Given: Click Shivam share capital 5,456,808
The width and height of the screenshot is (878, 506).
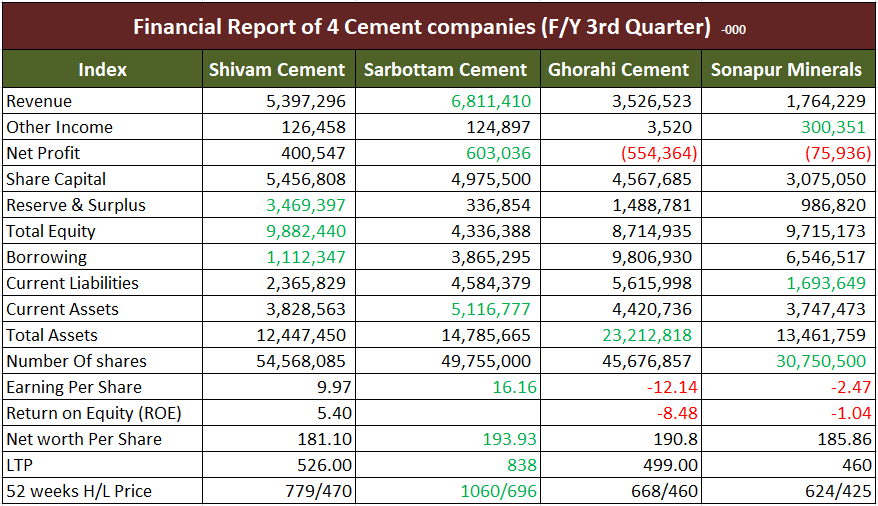Looking at the screenshot, I should click(306, 179).
